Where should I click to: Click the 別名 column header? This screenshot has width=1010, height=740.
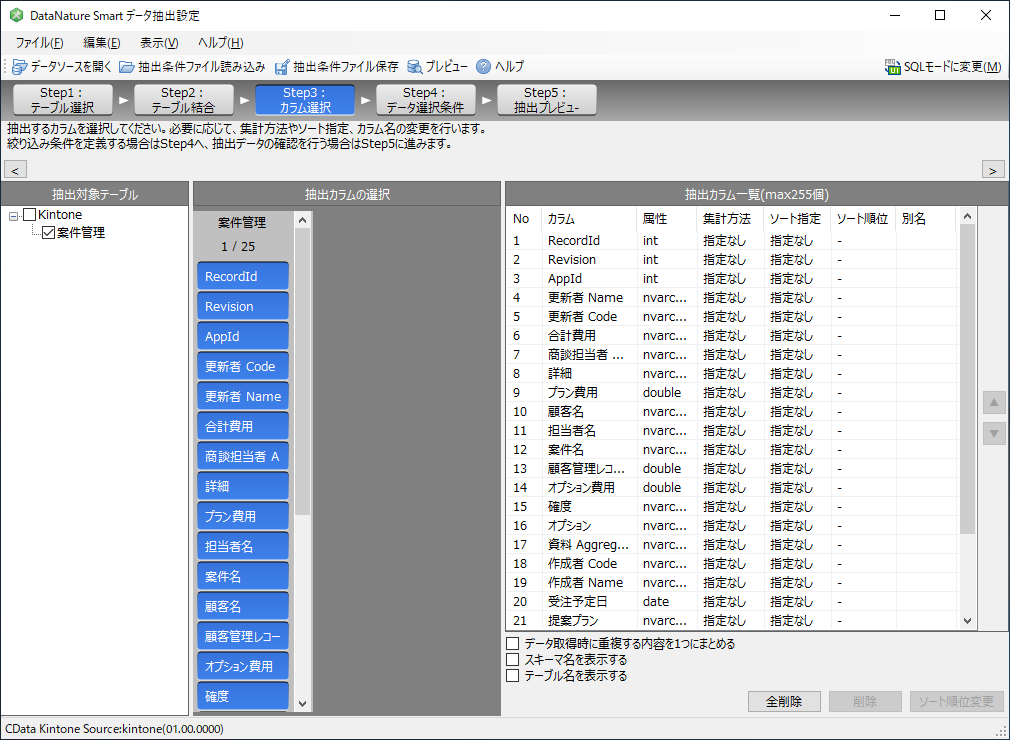pyautogui.click(x=925, y=219)
